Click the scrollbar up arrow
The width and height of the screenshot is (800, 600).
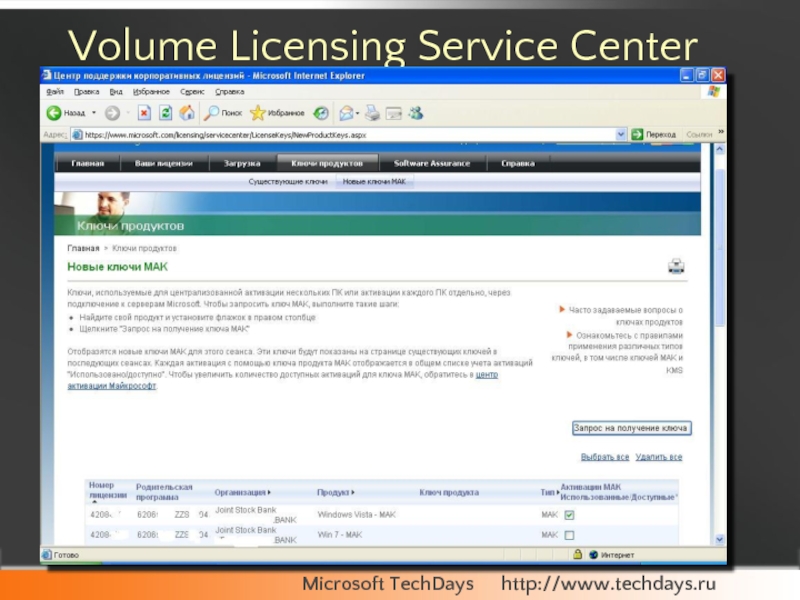click(720, 149)
